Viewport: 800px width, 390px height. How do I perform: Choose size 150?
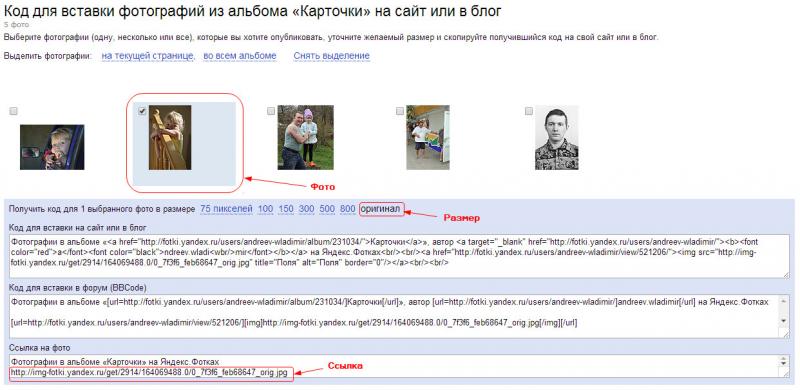[x=286, y=209]
